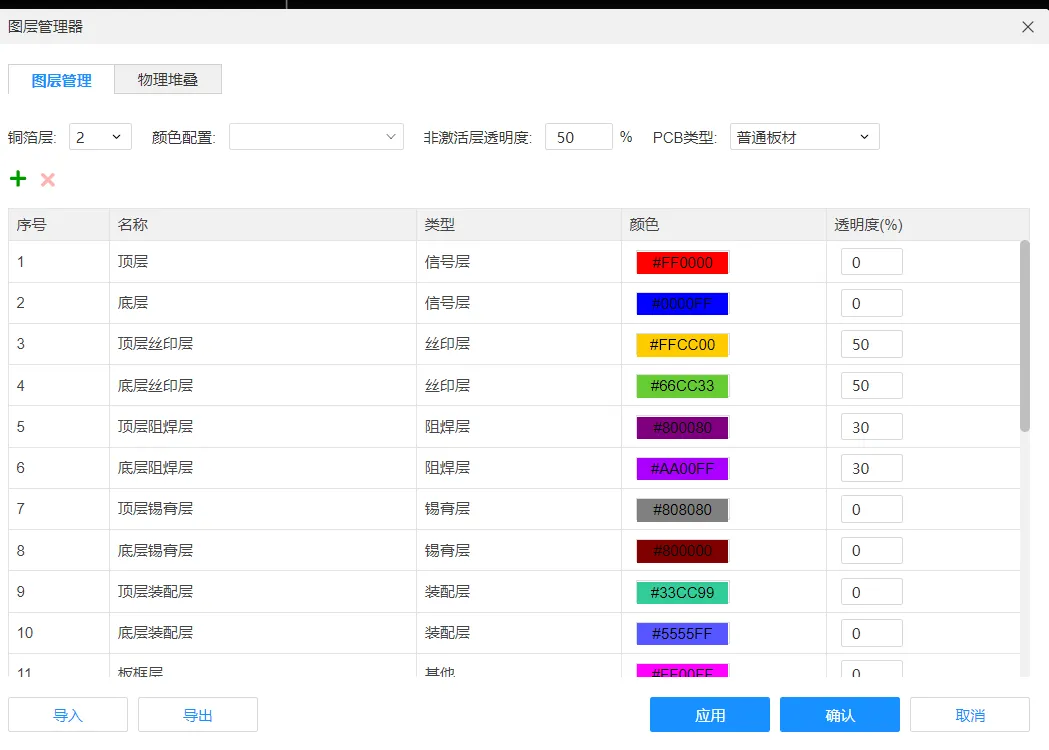Pick the green #66CC33 color swatch
This screenshot has width=1049, height=750.
[x=682, y=386]
